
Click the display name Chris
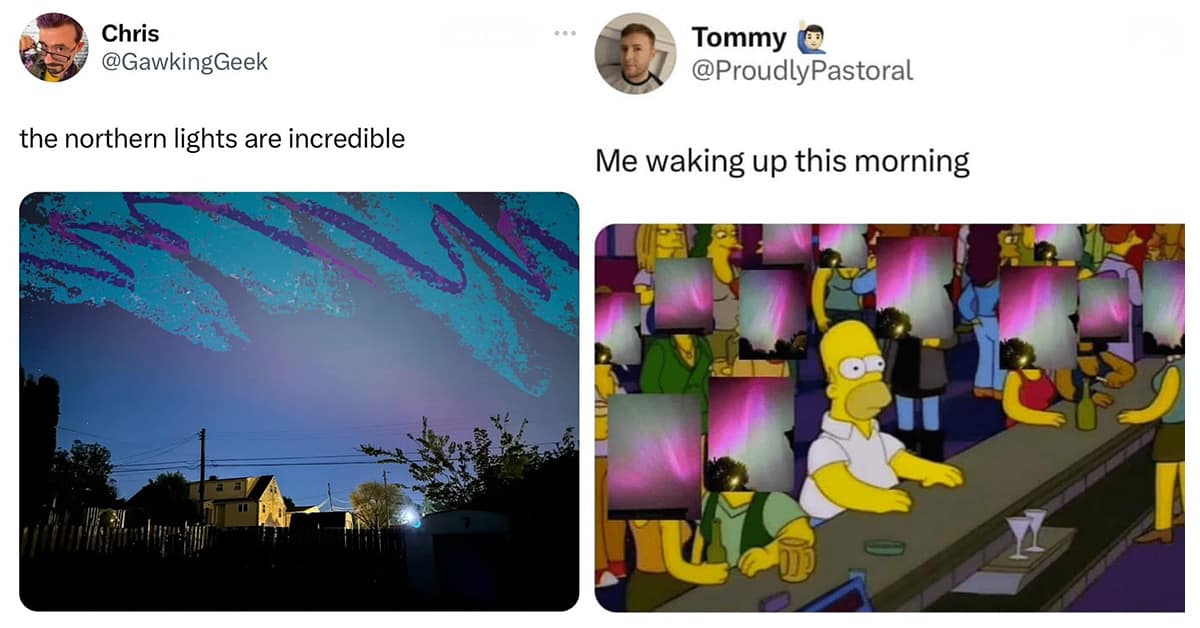coord(130,33)
